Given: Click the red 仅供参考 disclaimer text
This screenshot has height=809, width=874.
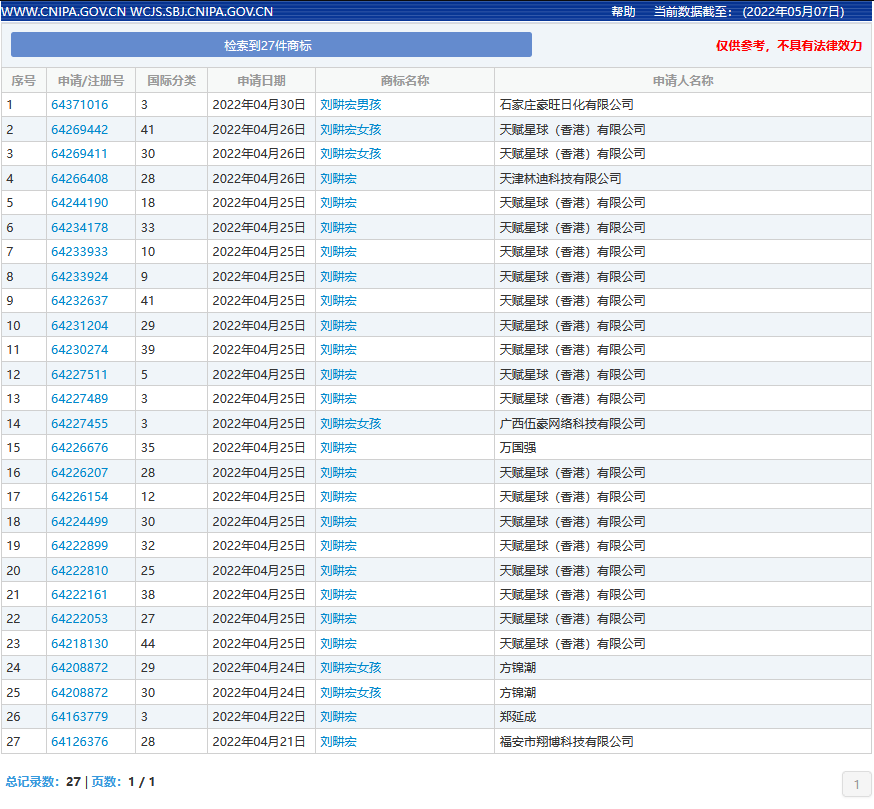Looking at the screenshot, I should click(789, 46).
